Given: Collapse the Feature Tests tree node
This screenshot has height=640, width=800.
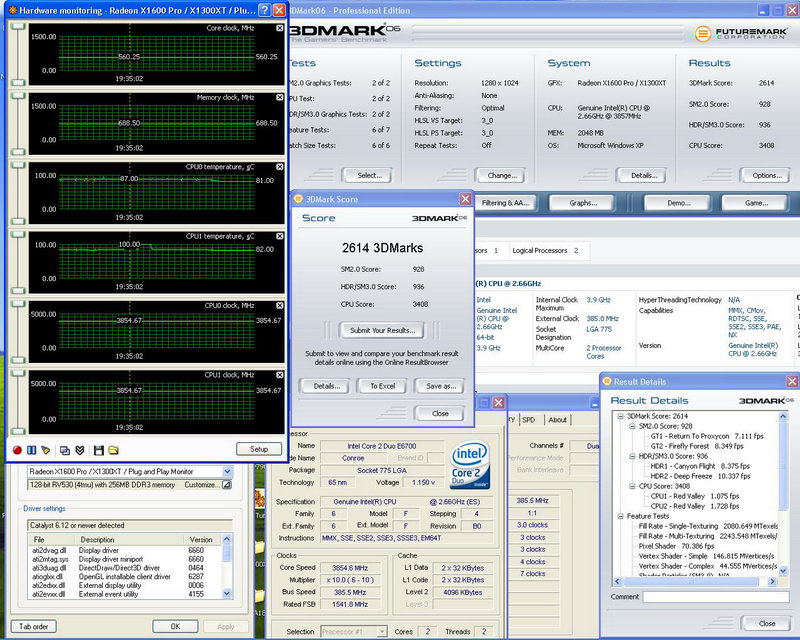Looking at the screenshot, I should (x=620, y=516).
